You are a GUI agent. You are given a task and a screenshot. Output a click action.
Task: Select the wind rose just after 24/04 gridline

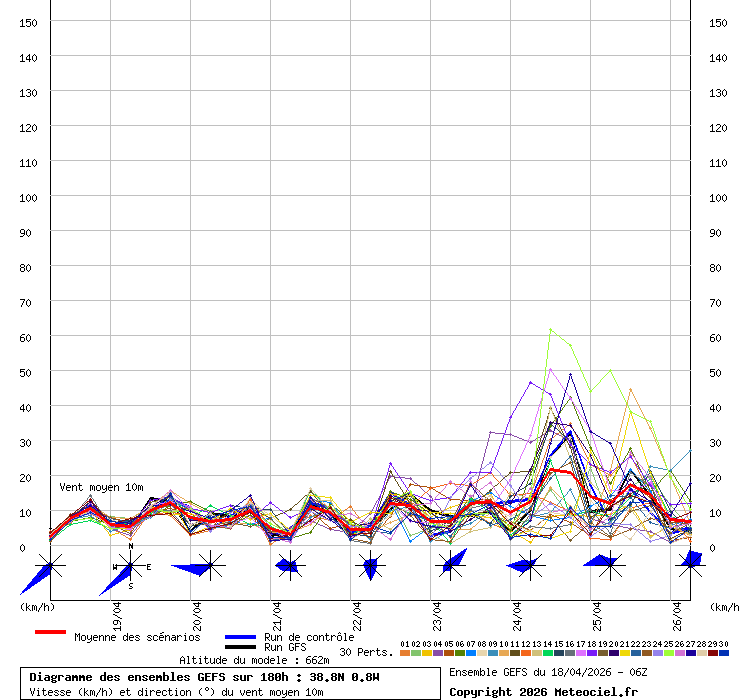click(x=530, y=567)
